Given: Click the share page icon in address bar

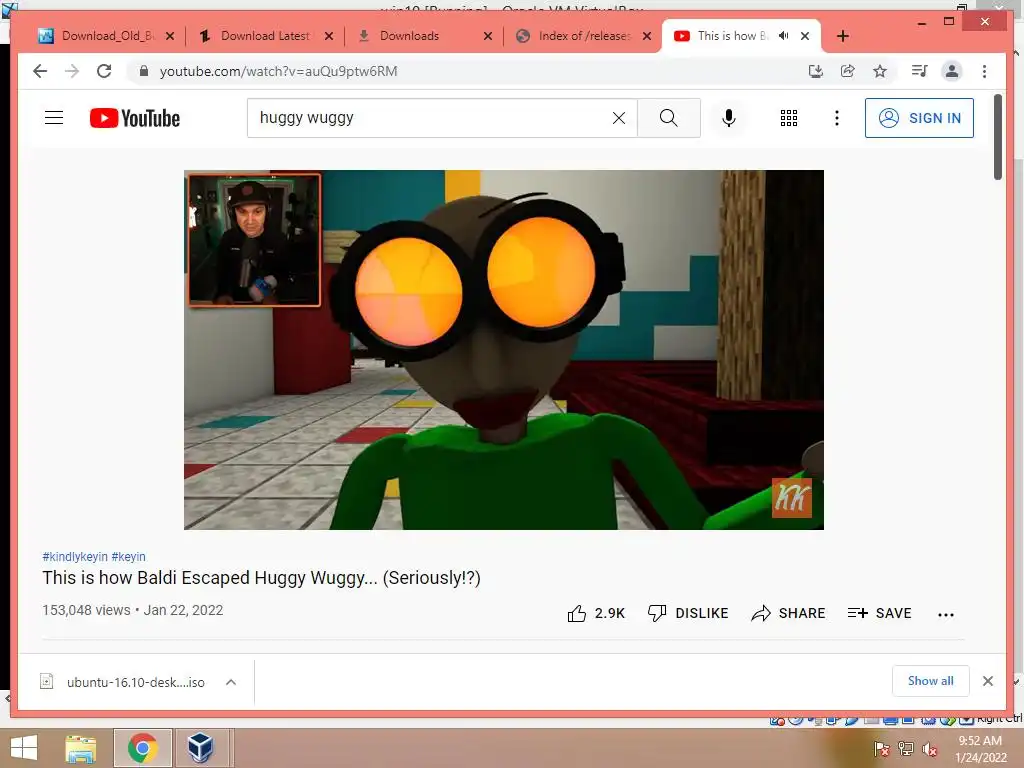Looking at the screenshot, I should click(x=848, y=71).
